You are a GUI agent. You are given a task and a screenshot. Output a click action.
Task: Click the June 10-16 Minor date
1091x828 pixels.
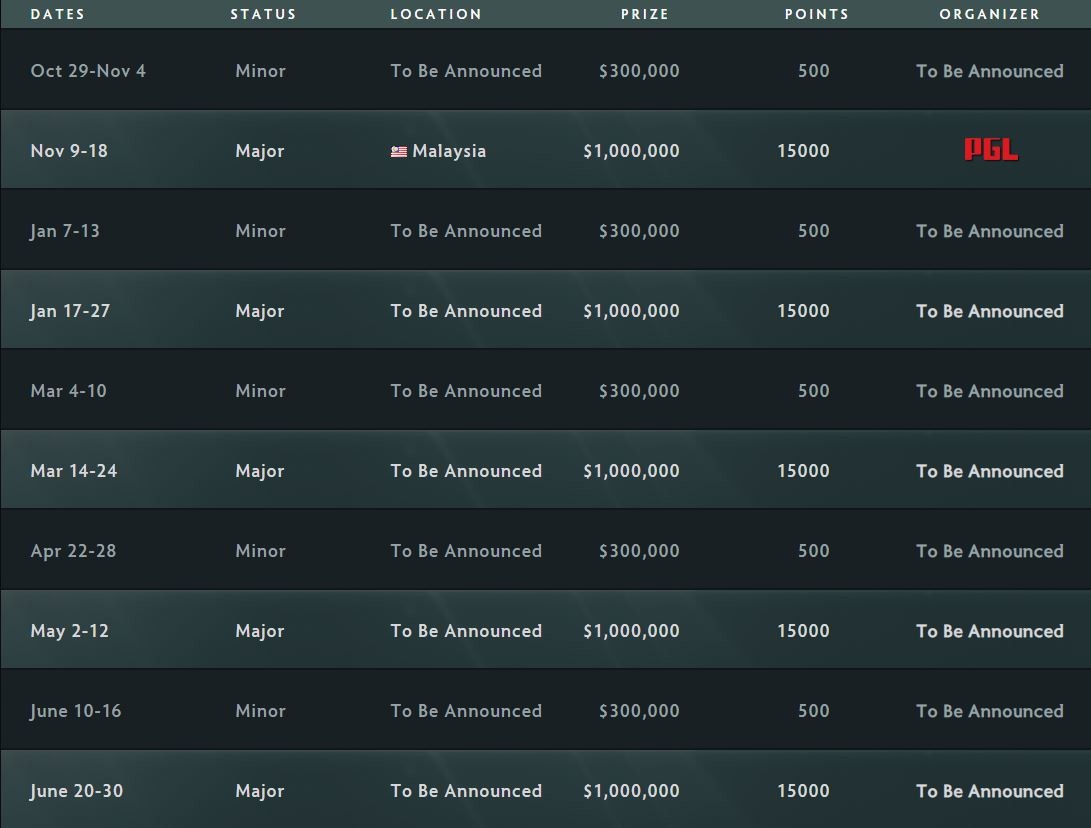click(76, 711)
